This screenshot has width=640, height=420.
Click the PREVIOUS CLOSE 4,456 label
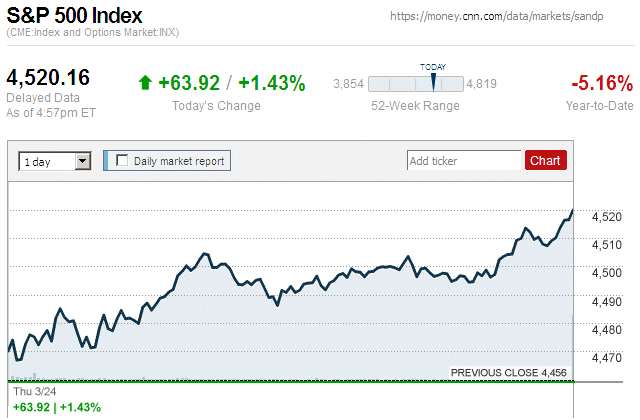pos(508,372)
